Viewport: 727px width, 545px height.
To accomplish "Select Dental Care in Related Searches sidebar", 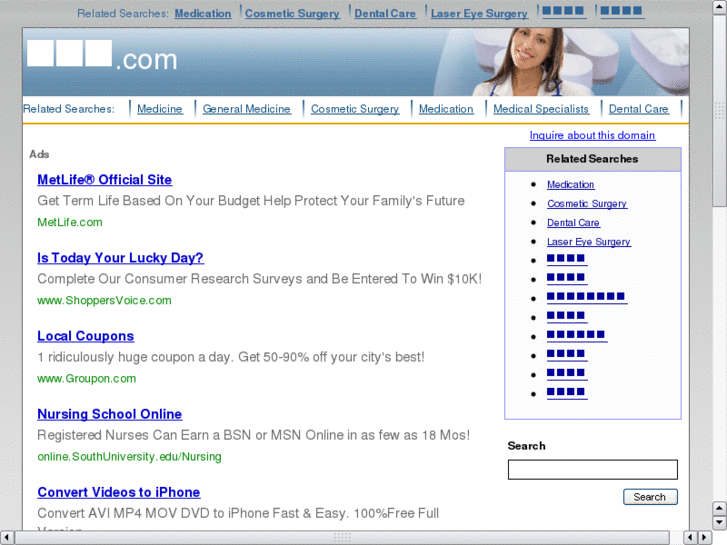I will click(x=573, y=223).
